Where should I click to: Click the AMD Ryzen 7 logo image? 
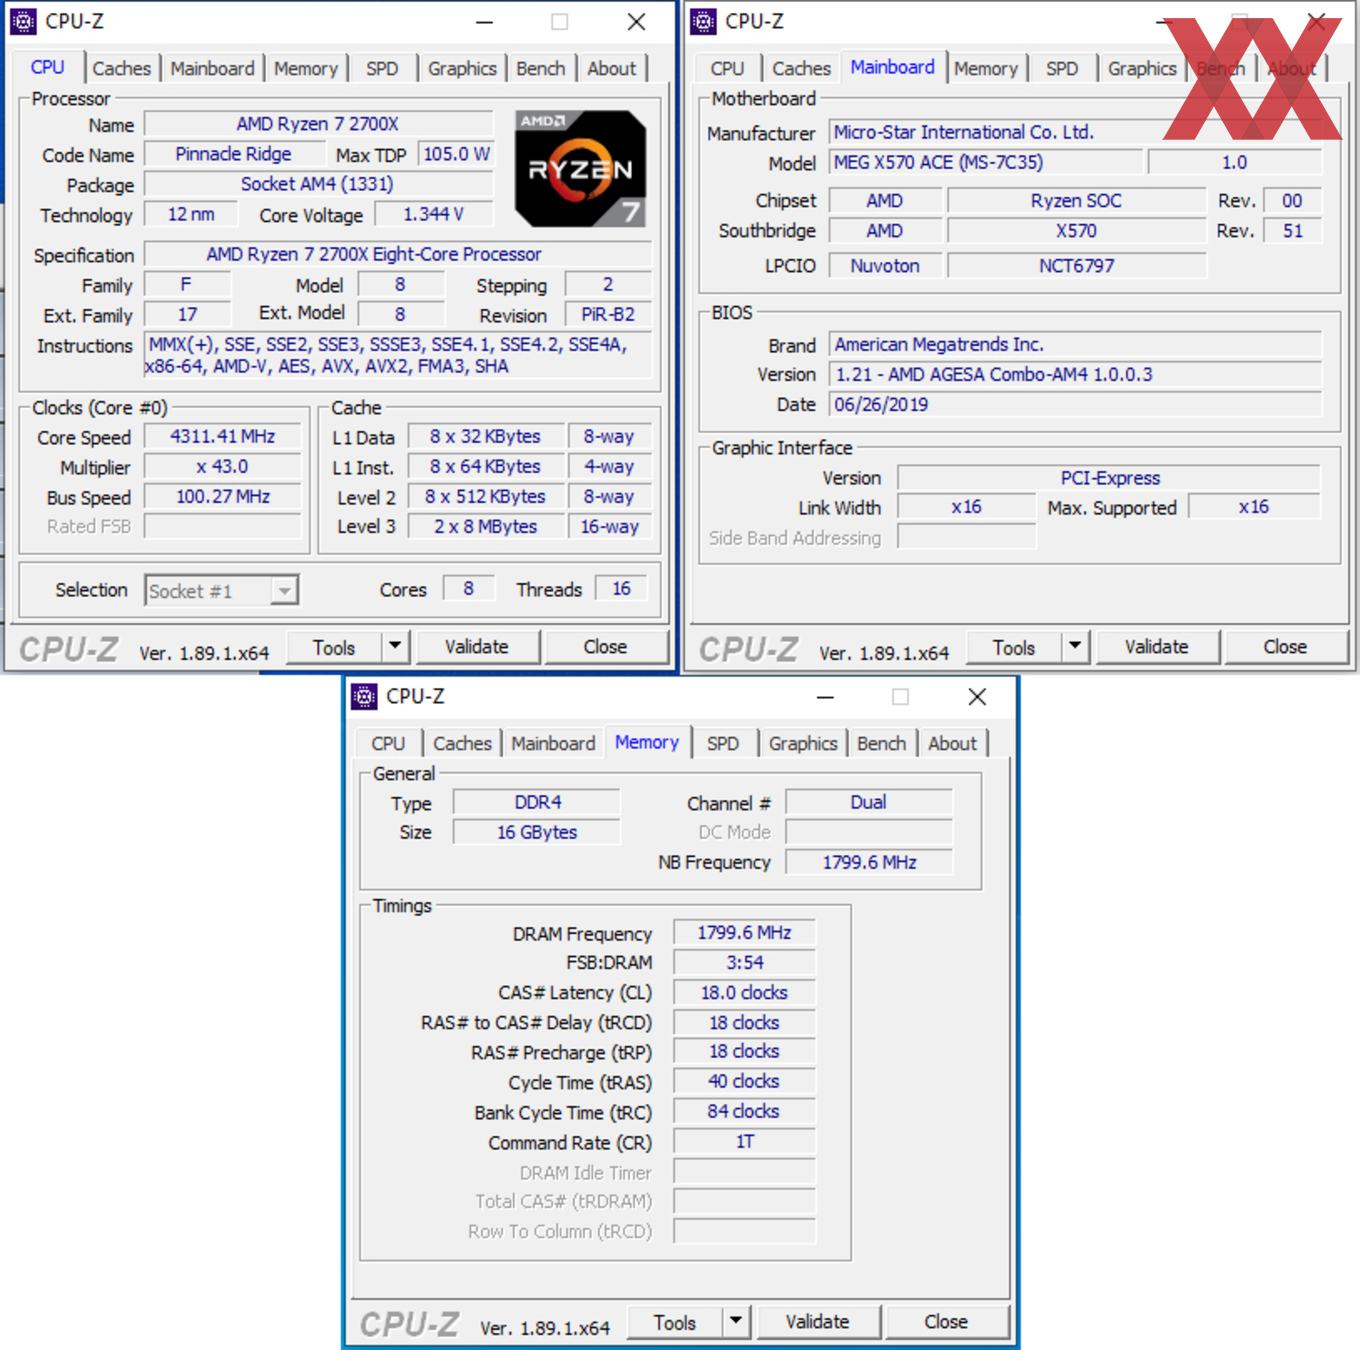580,168
